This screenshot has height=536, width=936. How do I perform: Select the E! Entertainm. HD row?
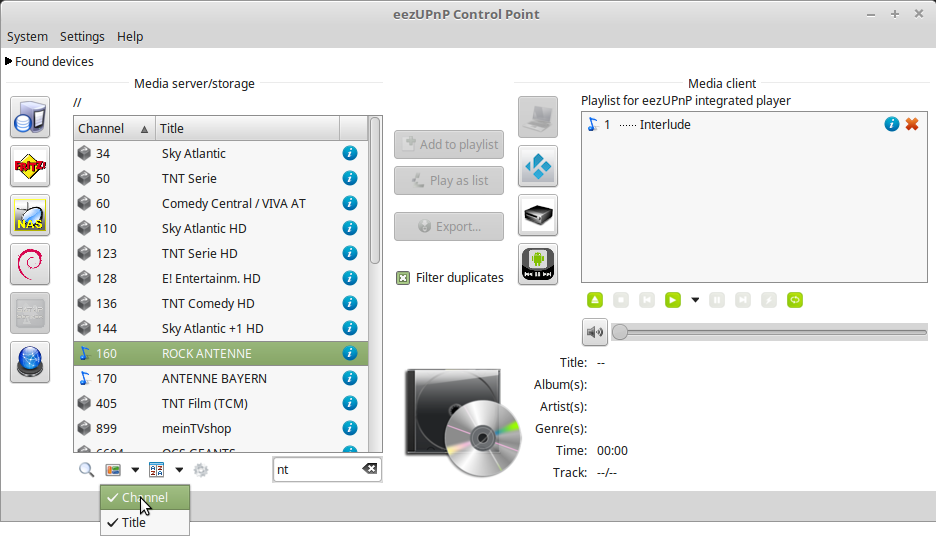(x=221, y=279)
